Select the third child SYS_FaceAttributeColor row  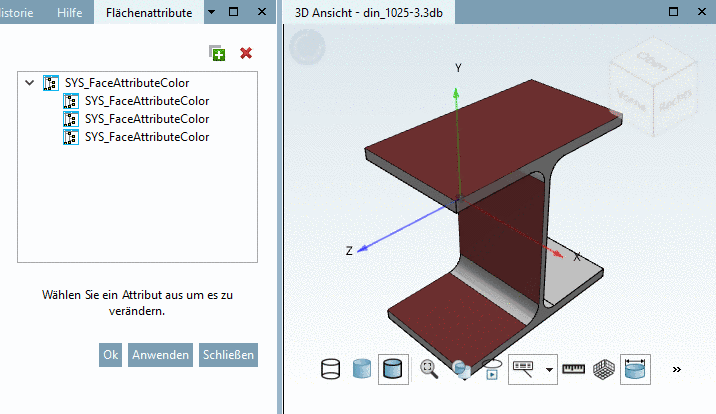pos(147,137)
